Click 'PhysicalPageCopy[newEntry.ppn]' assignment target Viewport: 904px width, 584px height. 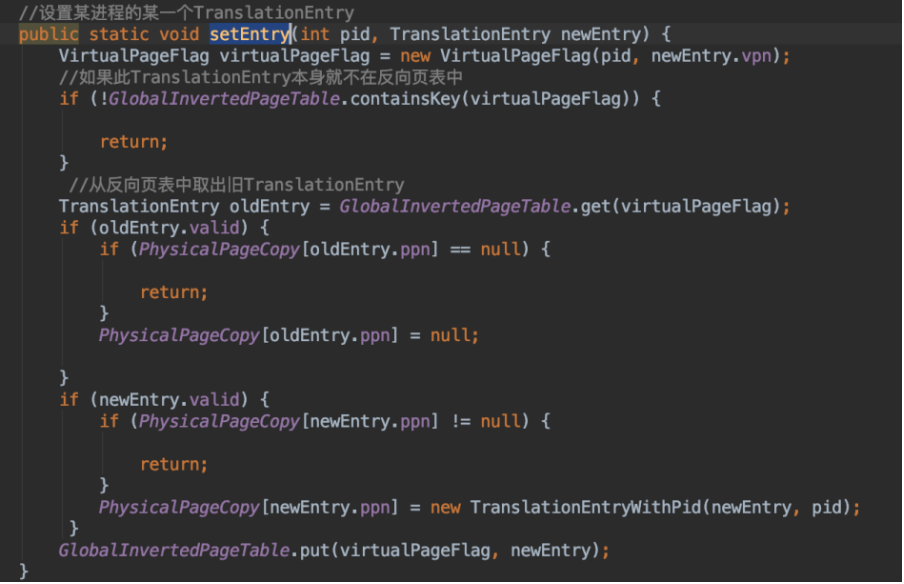(x=248, y=507)
